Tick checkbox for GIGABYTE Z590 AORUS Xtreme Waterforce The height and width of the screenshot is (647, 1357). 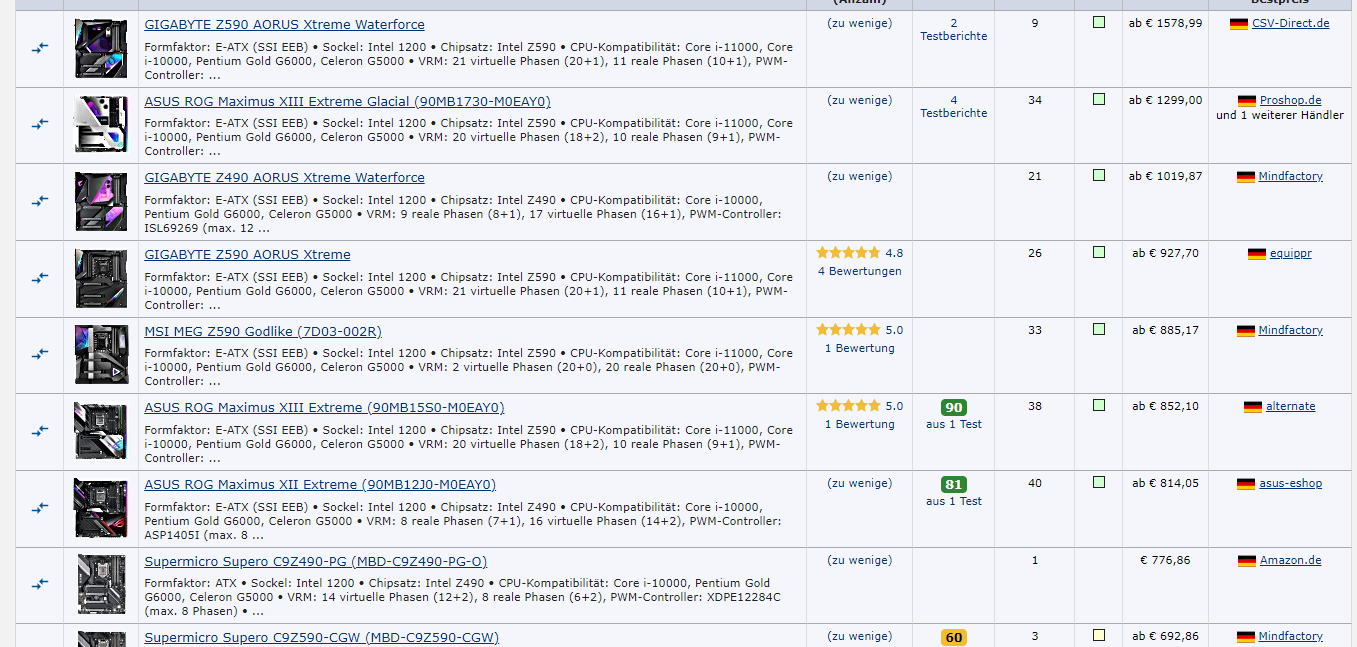[1099, 22]
